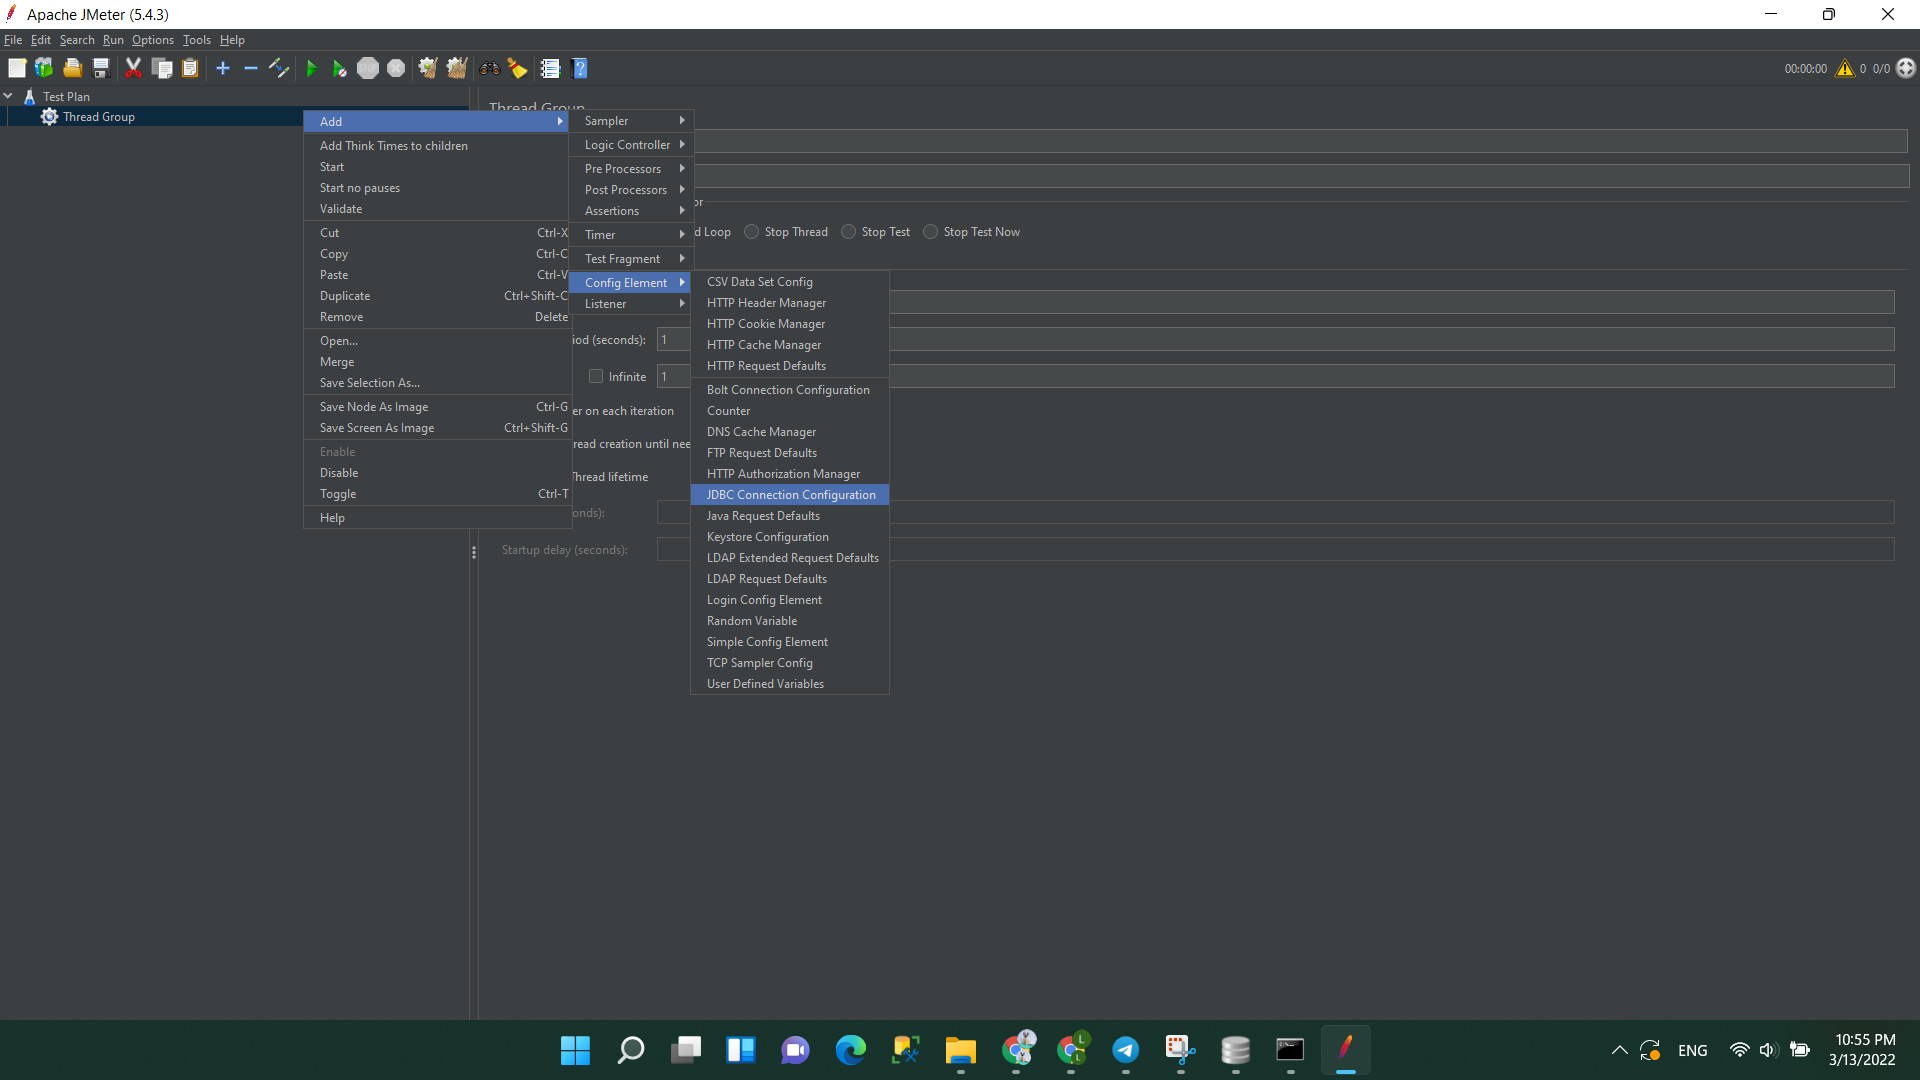
Task: Expand the Test Fragment submenu
Action: [631, 258]
